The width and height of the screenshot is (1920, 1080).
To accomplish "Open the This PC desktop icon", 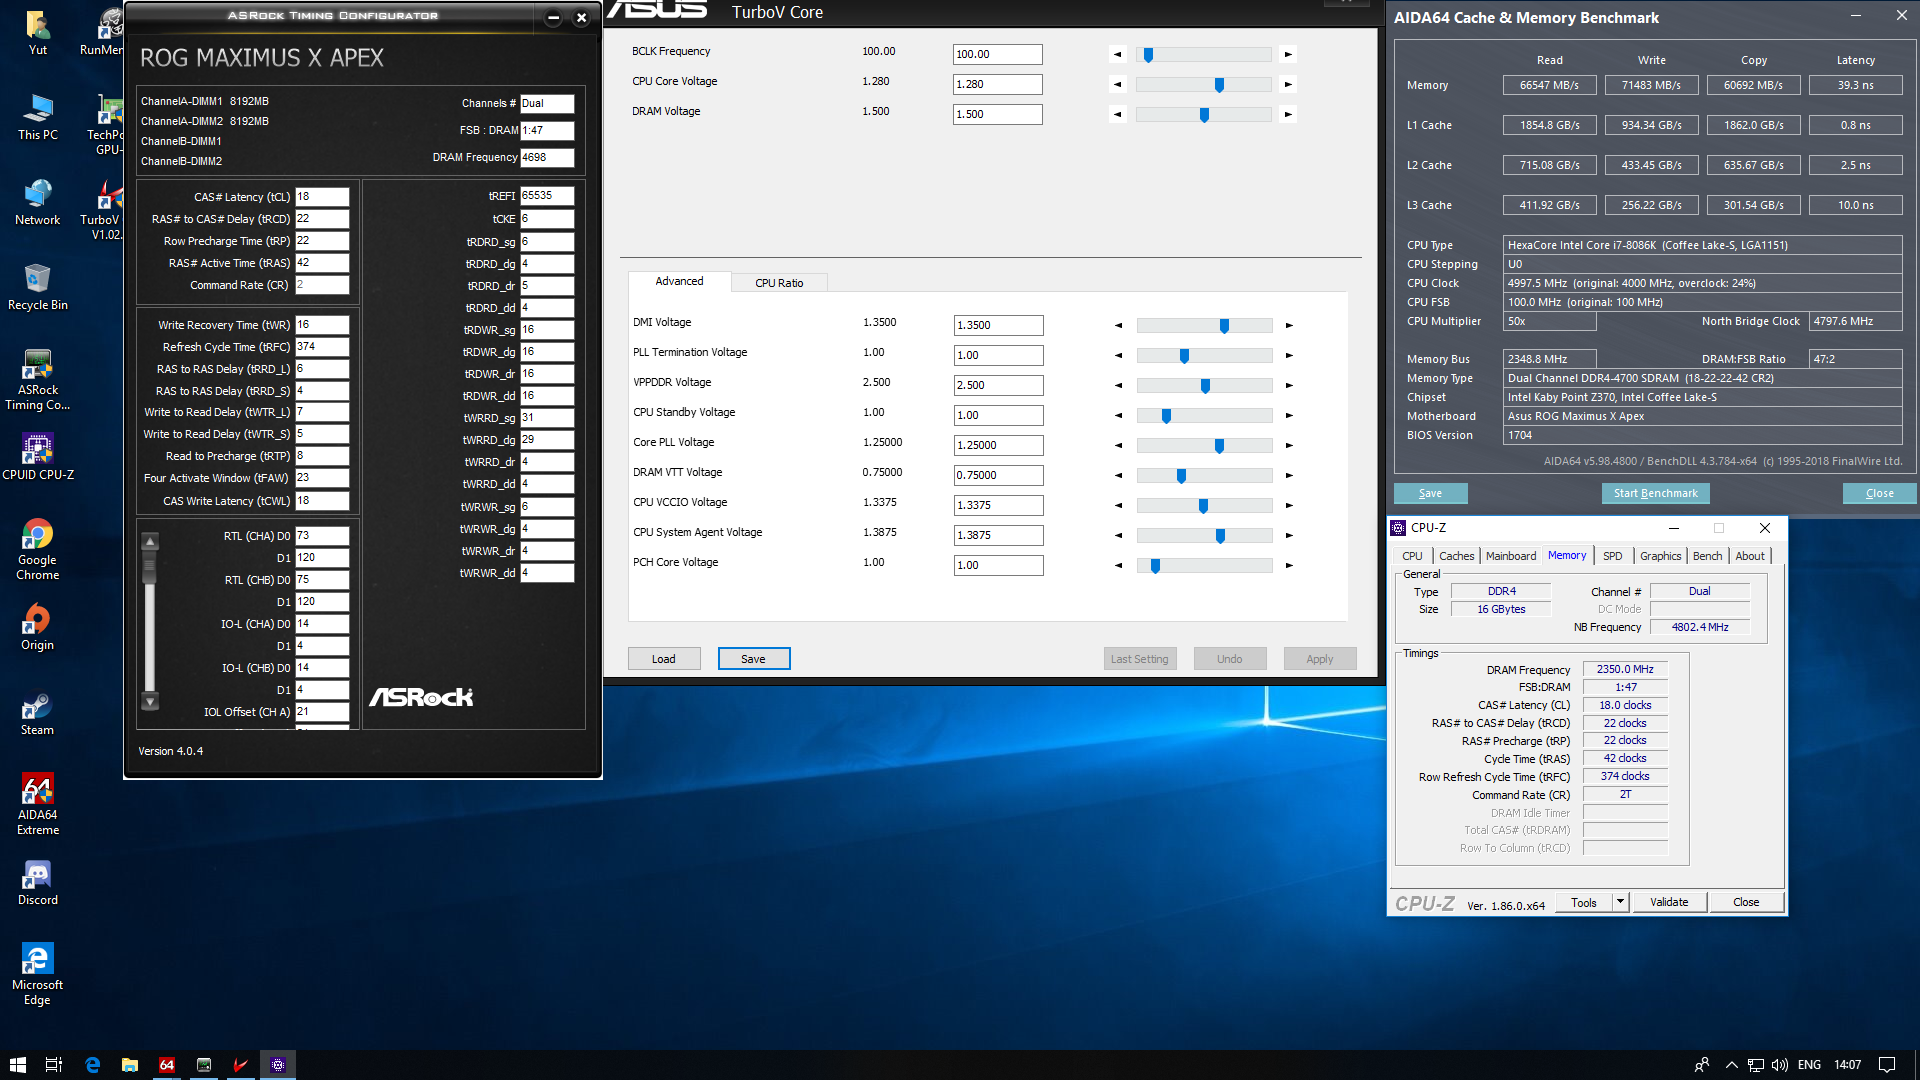I will pos(38,117).
